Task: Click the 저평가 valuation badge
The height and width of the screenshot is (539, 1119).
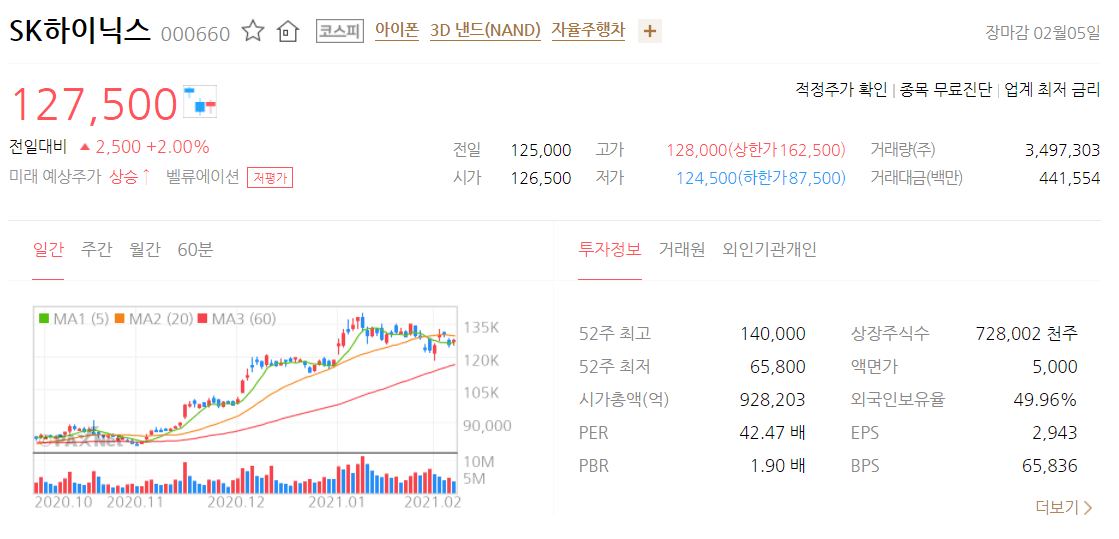Action: coord(270,178)
